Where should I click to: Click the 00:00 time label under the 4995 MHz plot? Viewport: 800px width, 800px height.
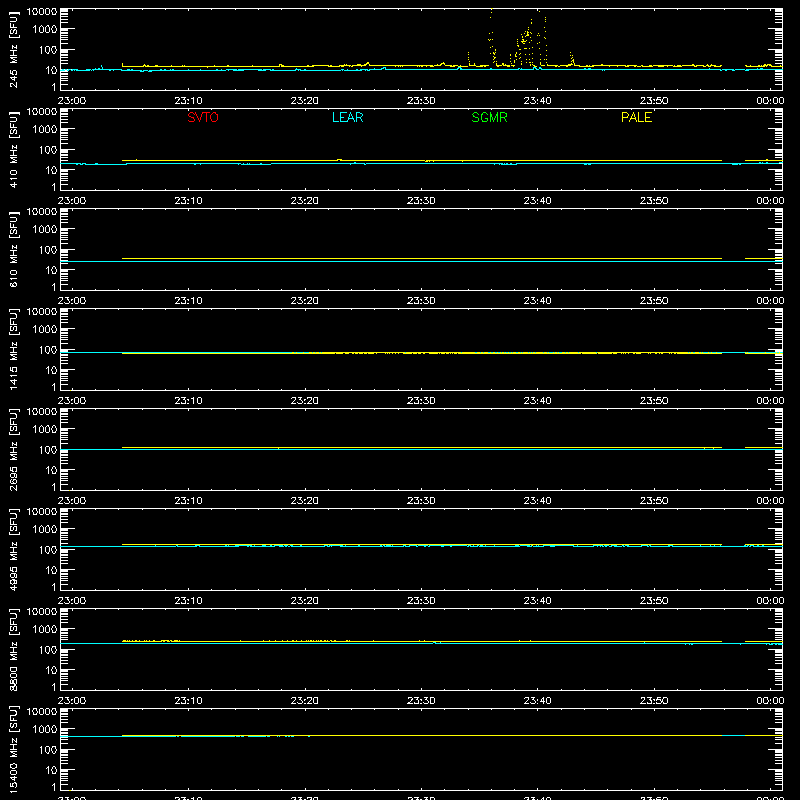[x=770, y=601]
